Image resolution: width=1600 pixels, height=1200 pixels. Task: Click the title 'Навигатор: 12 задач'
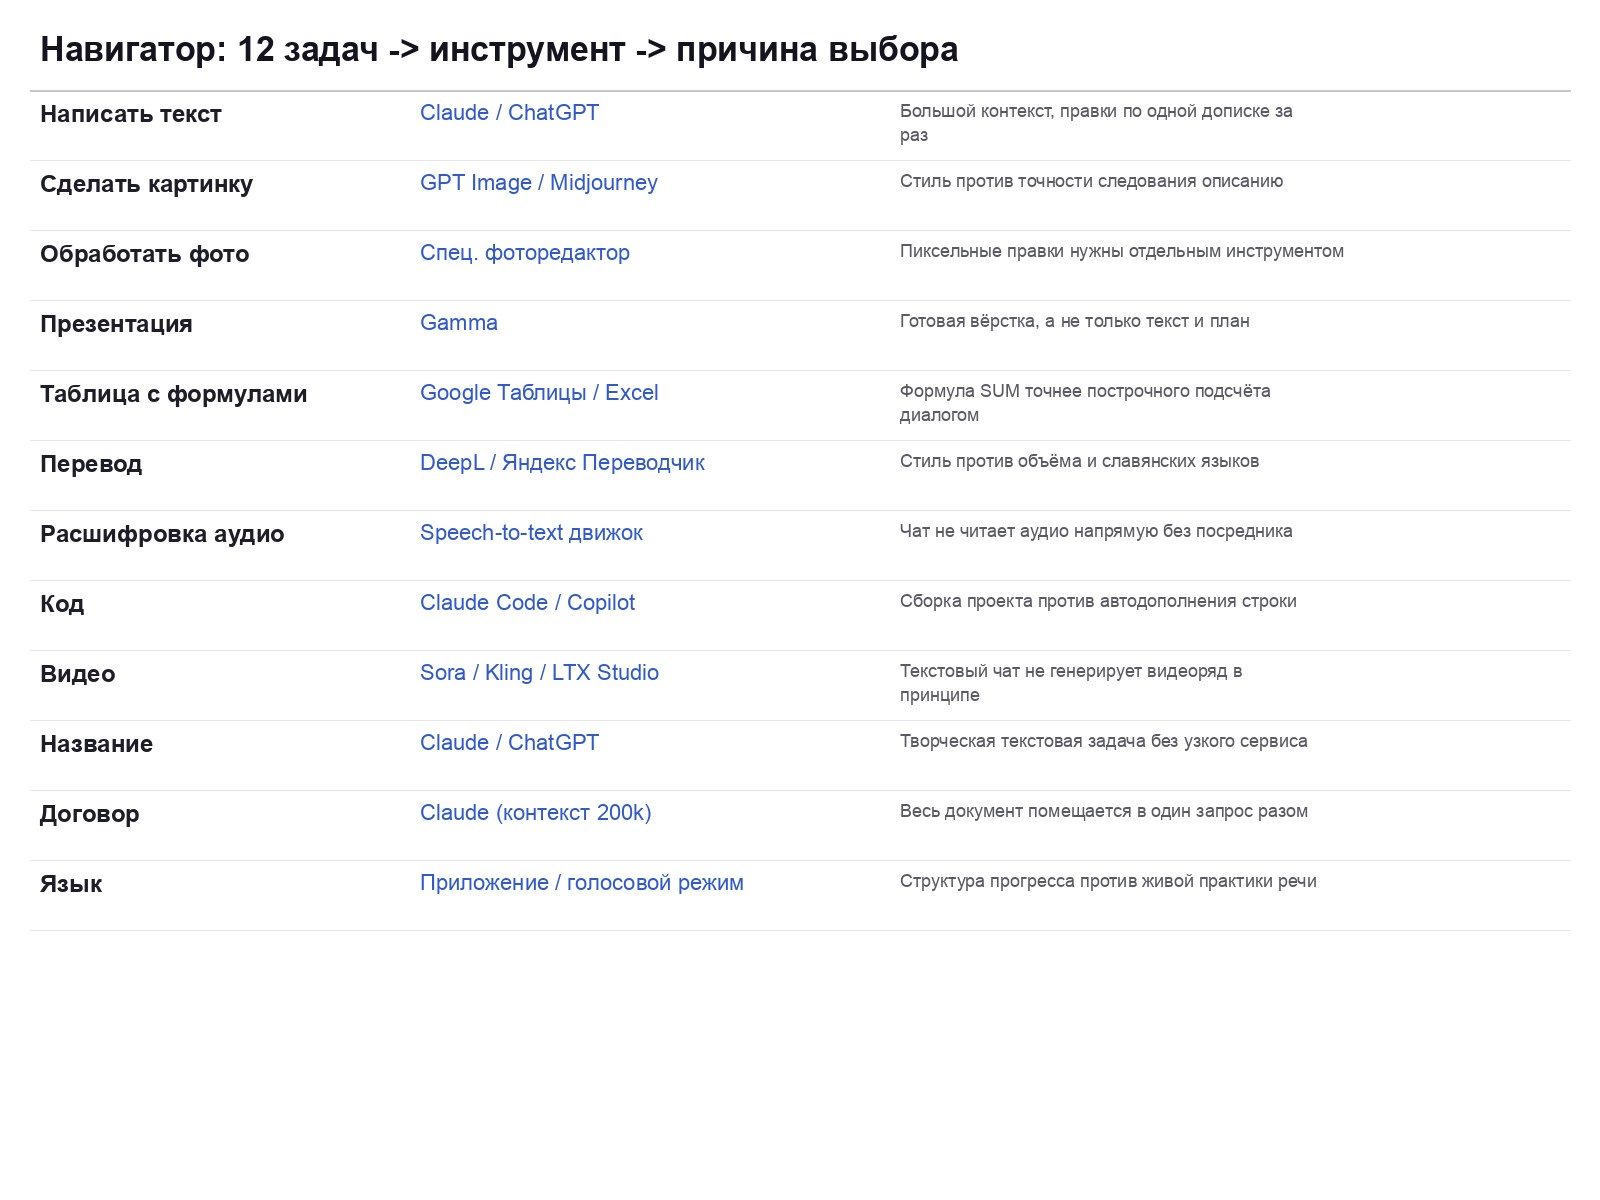(209, 49)
